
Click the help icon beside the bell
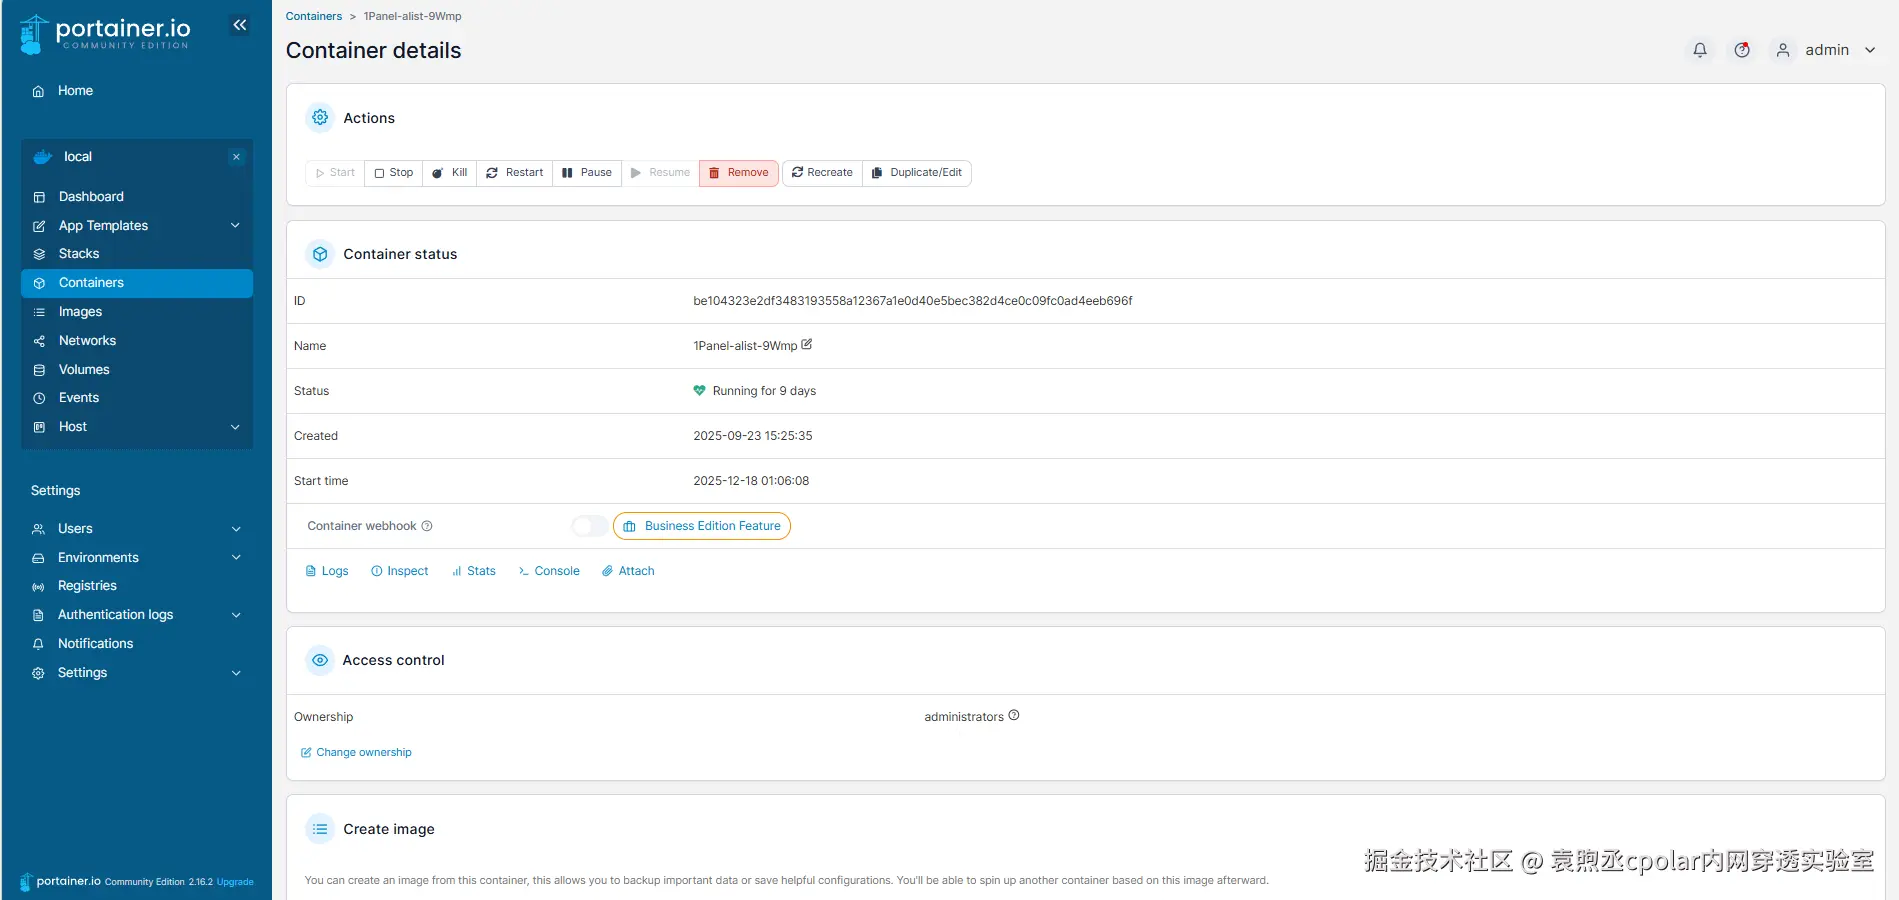(1742, 50)
